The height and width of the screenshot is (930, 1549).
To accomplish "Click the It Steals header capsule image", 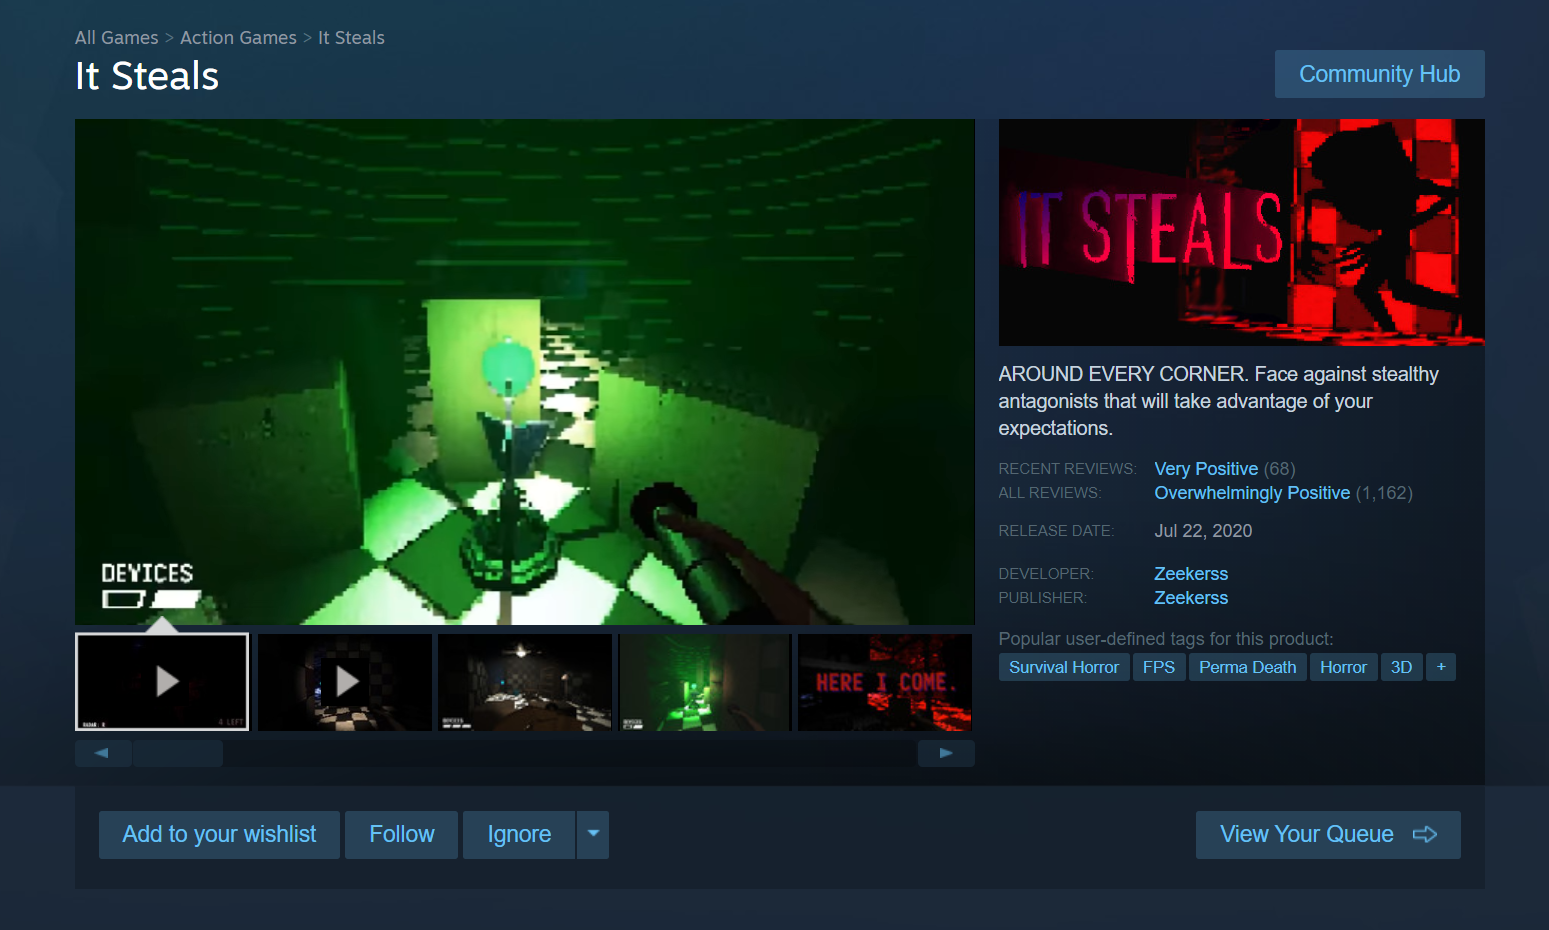I will tap(1242, 233).
